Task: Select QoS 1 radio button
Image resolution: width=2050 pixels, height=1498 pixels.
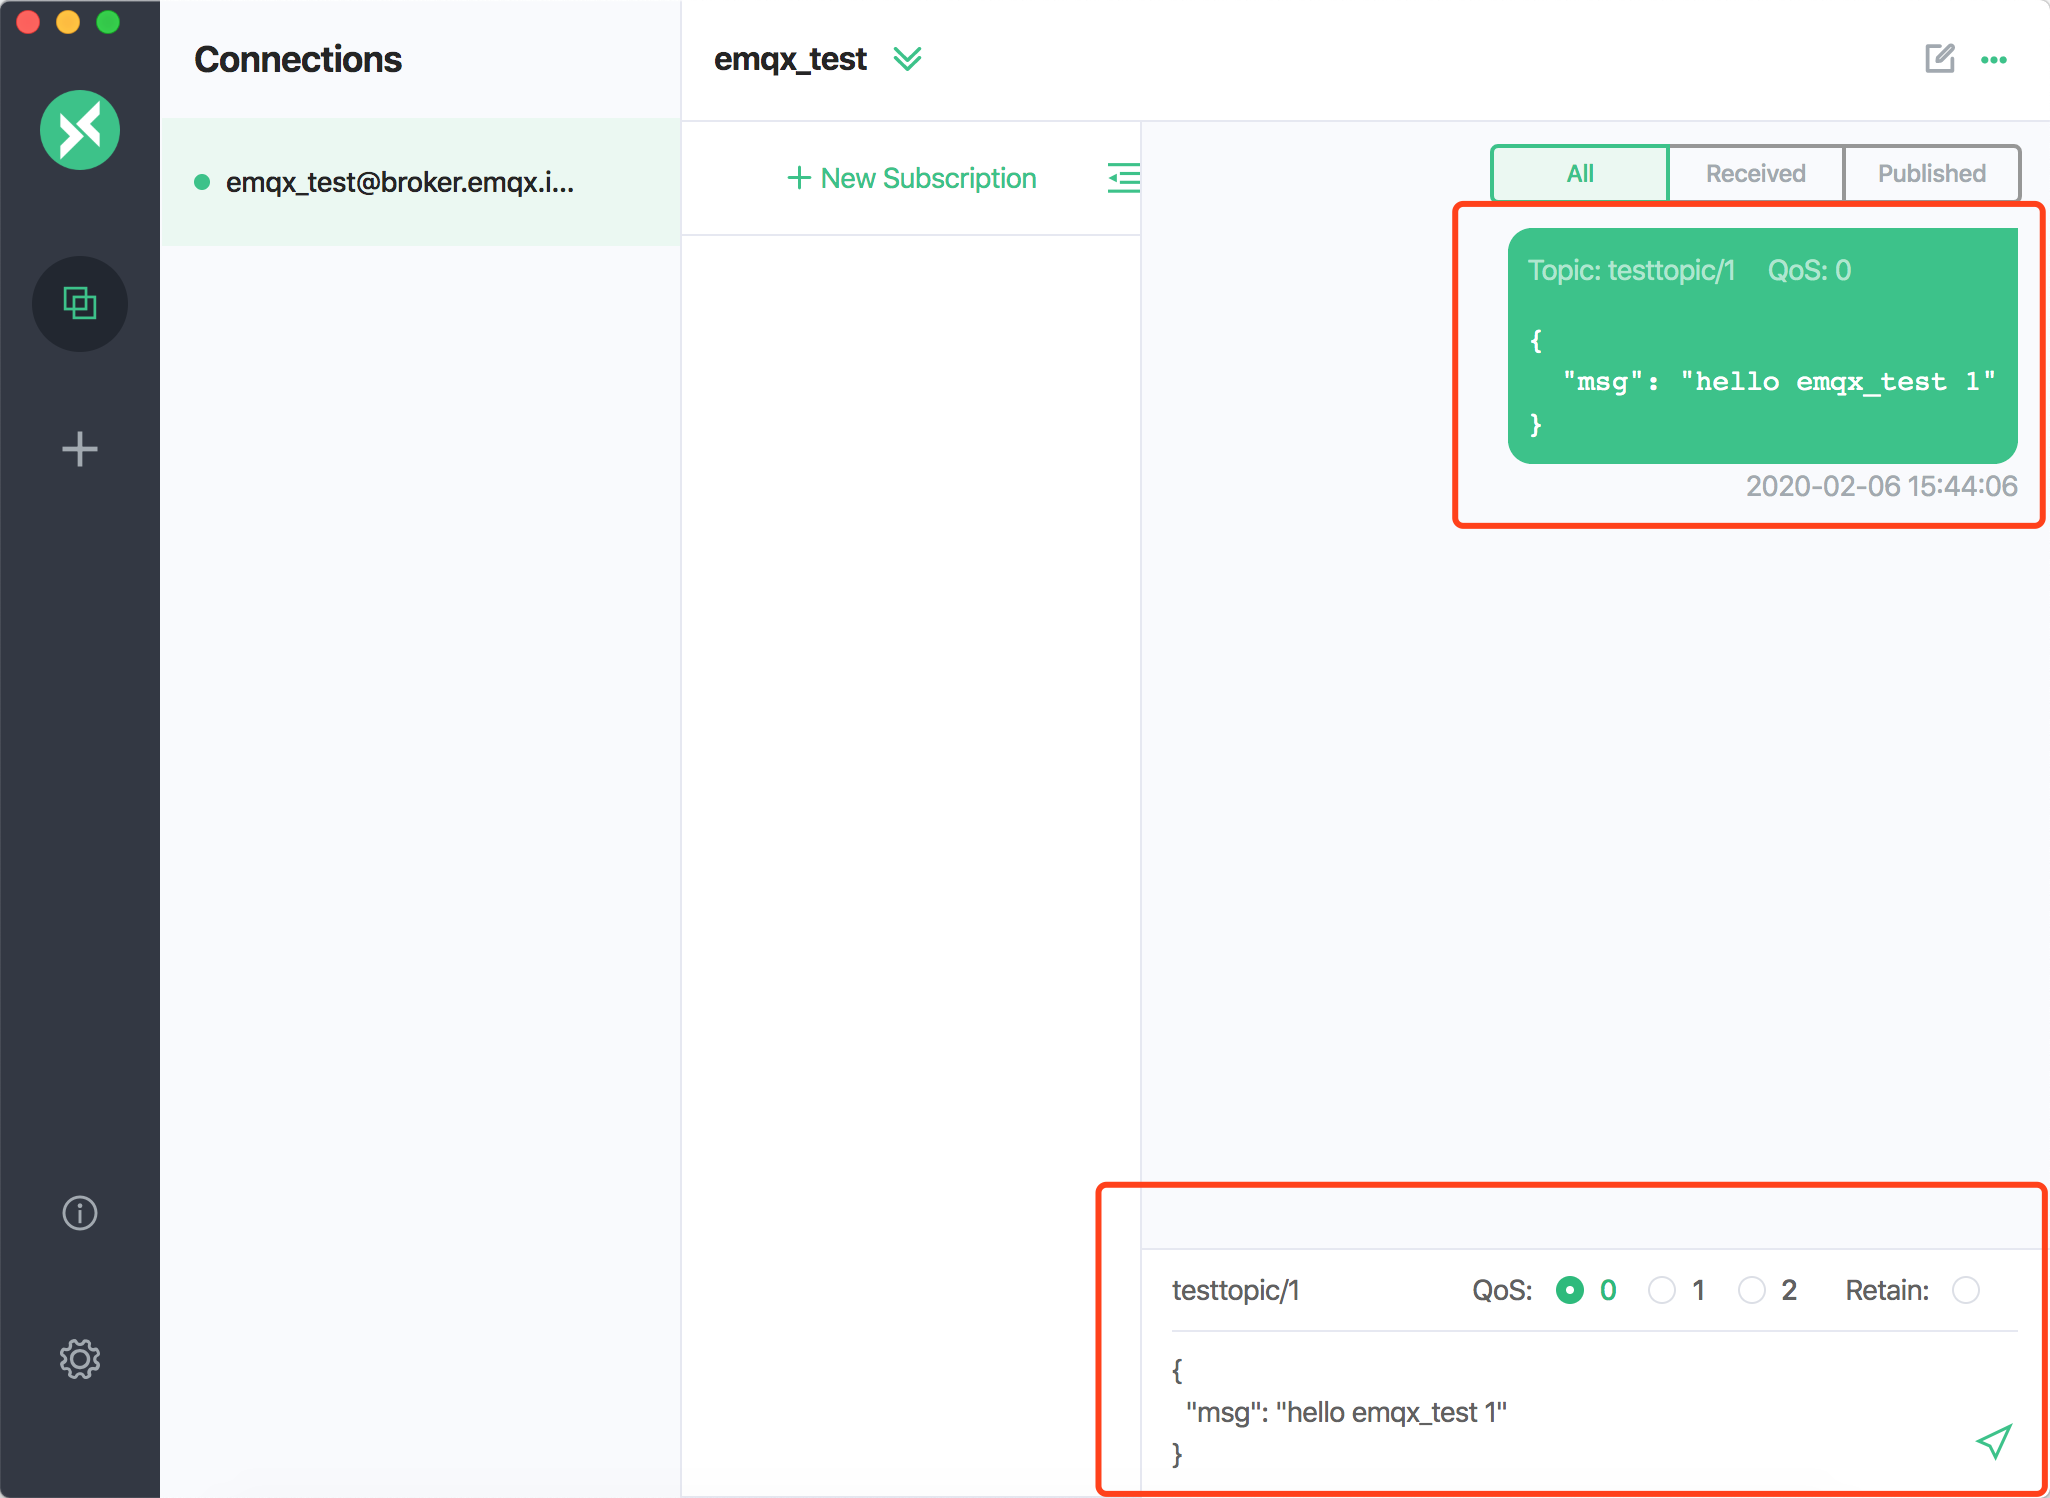Action: [x=1661, y=1290]
